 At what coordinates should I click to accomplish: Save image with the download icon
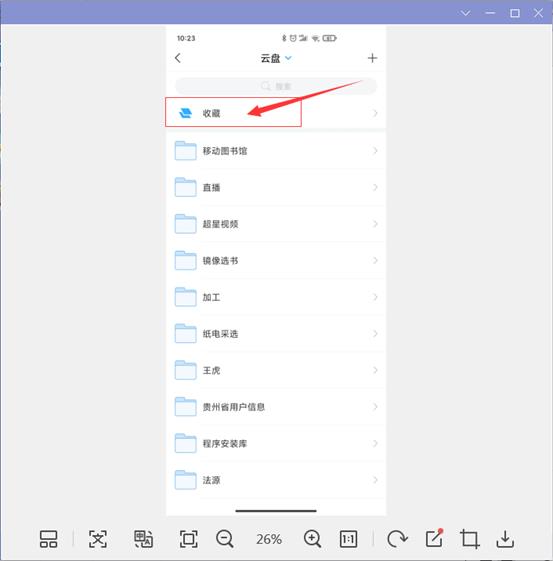click(x=505, y=539)
